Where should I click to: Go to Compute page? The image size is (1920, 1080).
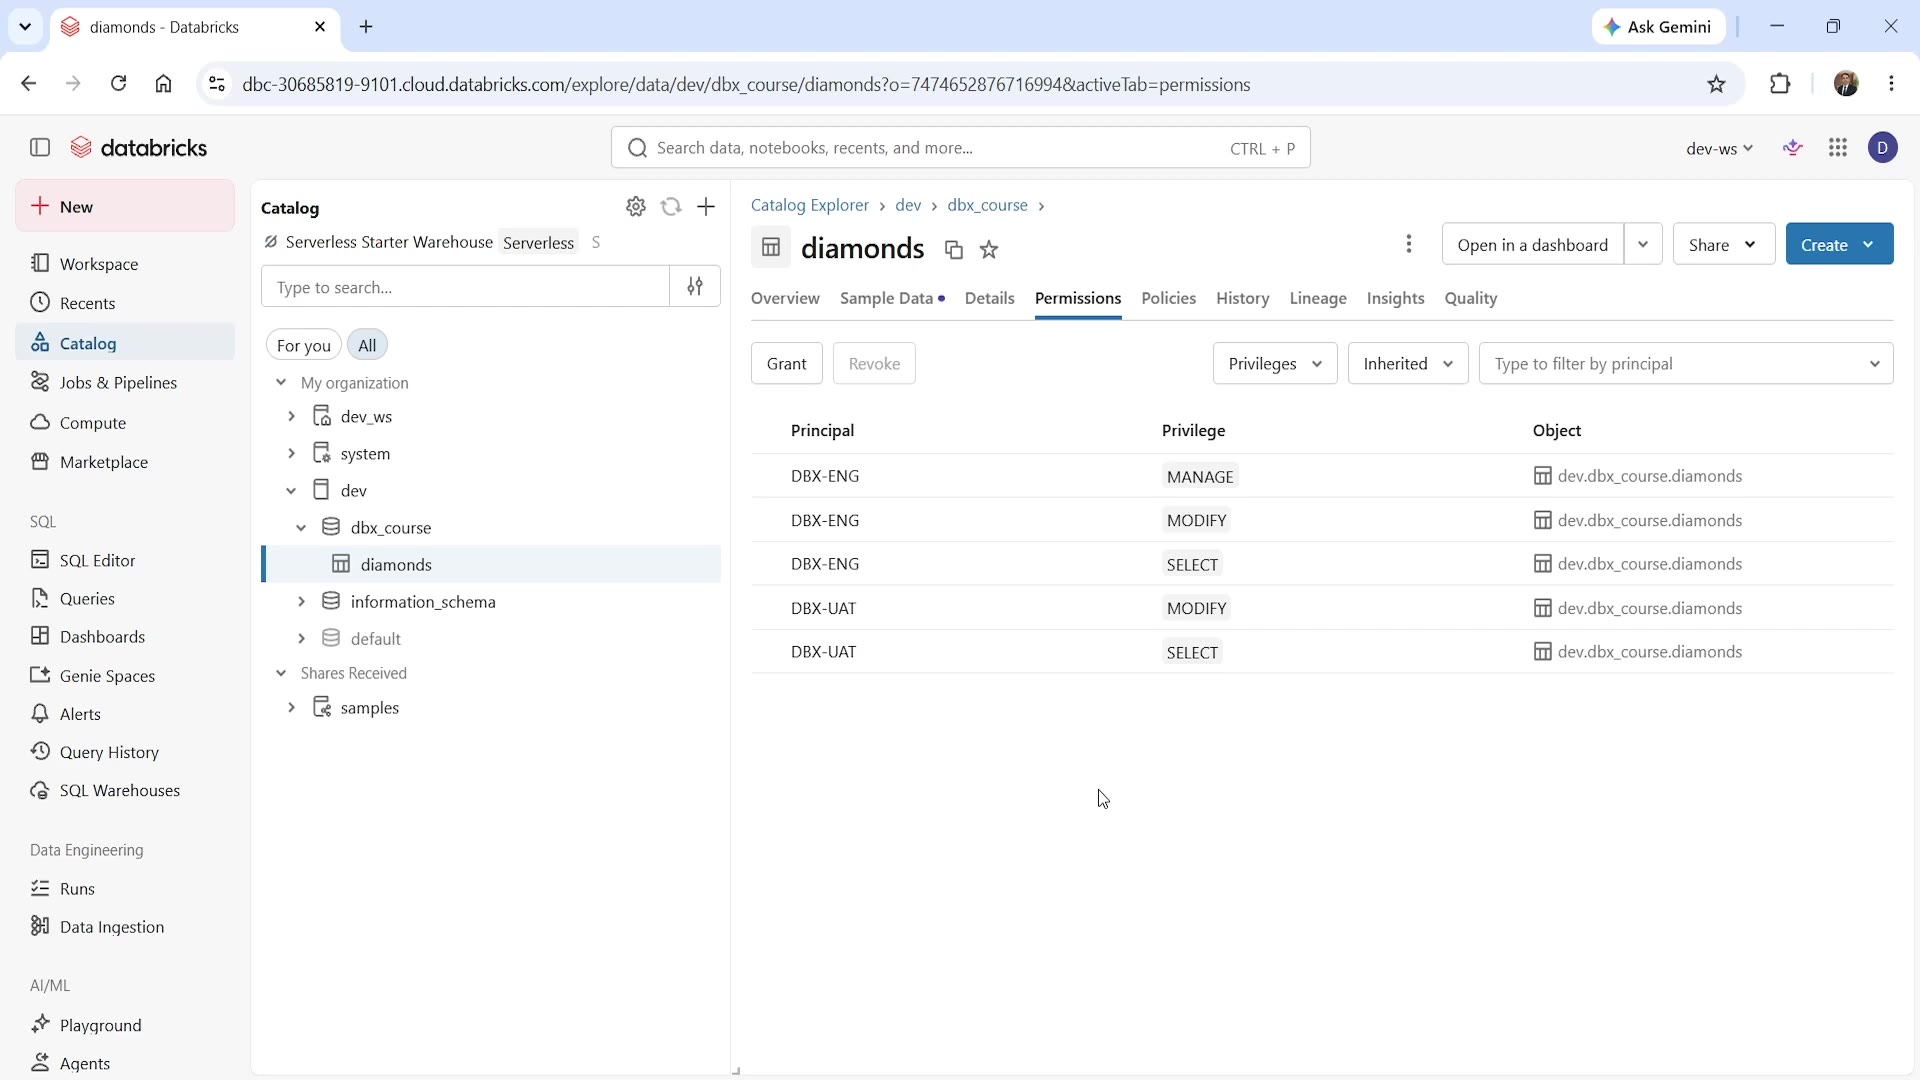click(125, 423)
